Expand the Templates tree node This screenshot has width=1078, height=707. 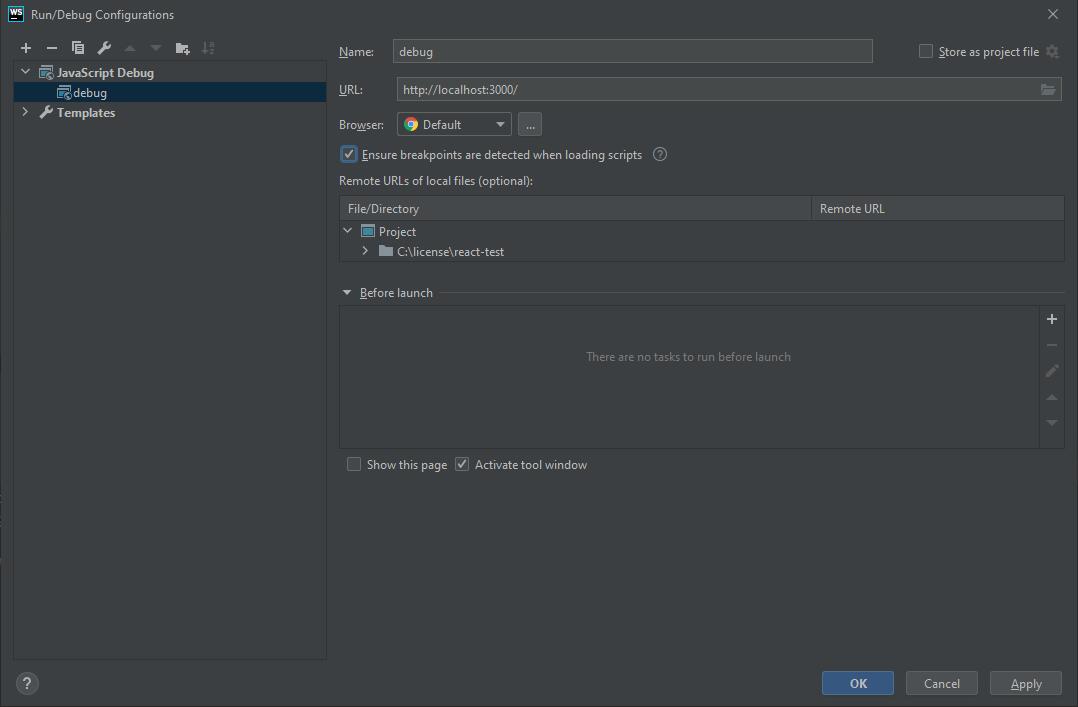pyautogui.click(x=25, y=113)
